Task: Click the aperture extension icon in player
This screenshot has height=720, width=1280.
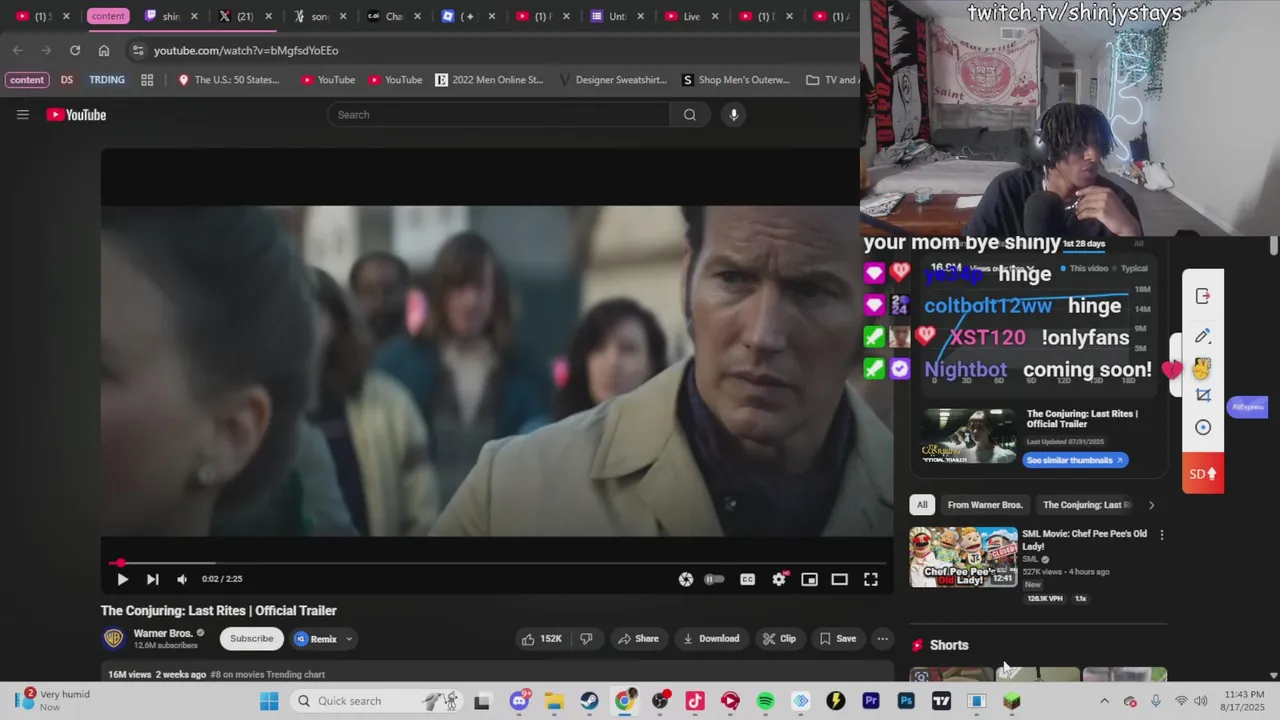Action: coord(686,579)
